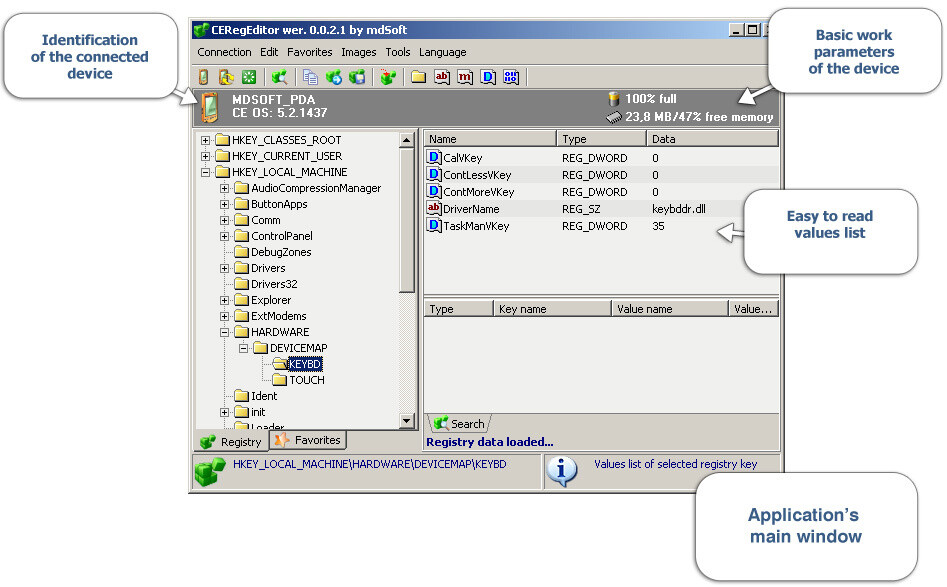The height and width of the screenshot is (587, 947).
Task: Click the copy toolbar icon
Action: [x=311, y=77]
